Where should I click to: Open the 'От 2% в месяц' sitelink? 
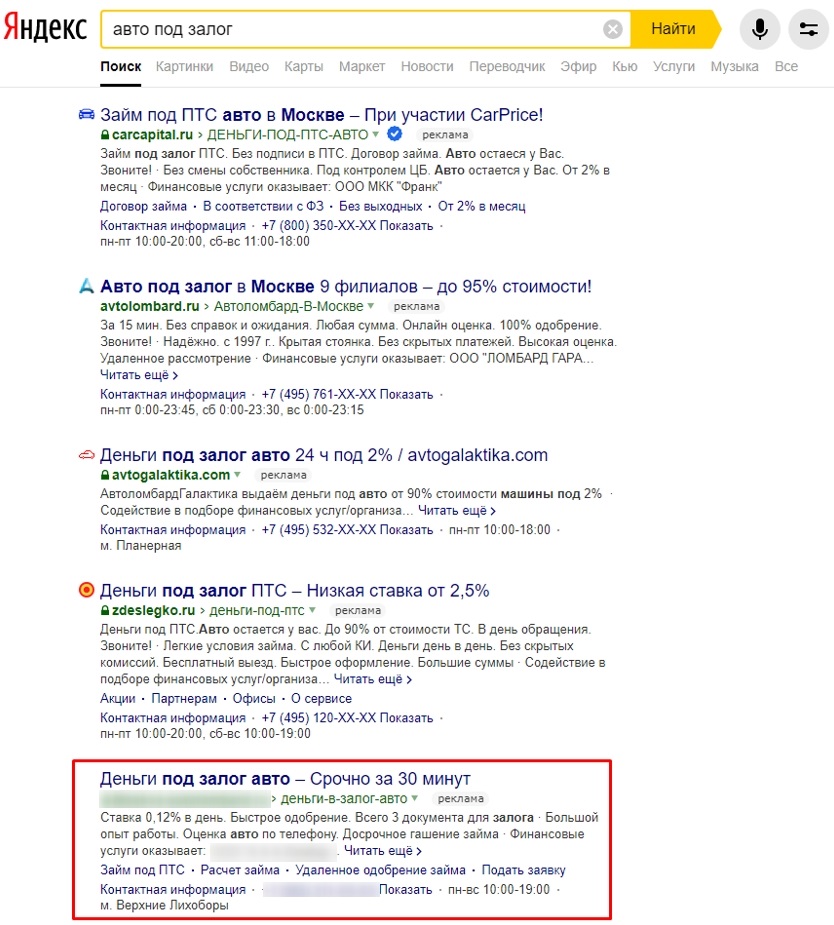click(481, 206)
